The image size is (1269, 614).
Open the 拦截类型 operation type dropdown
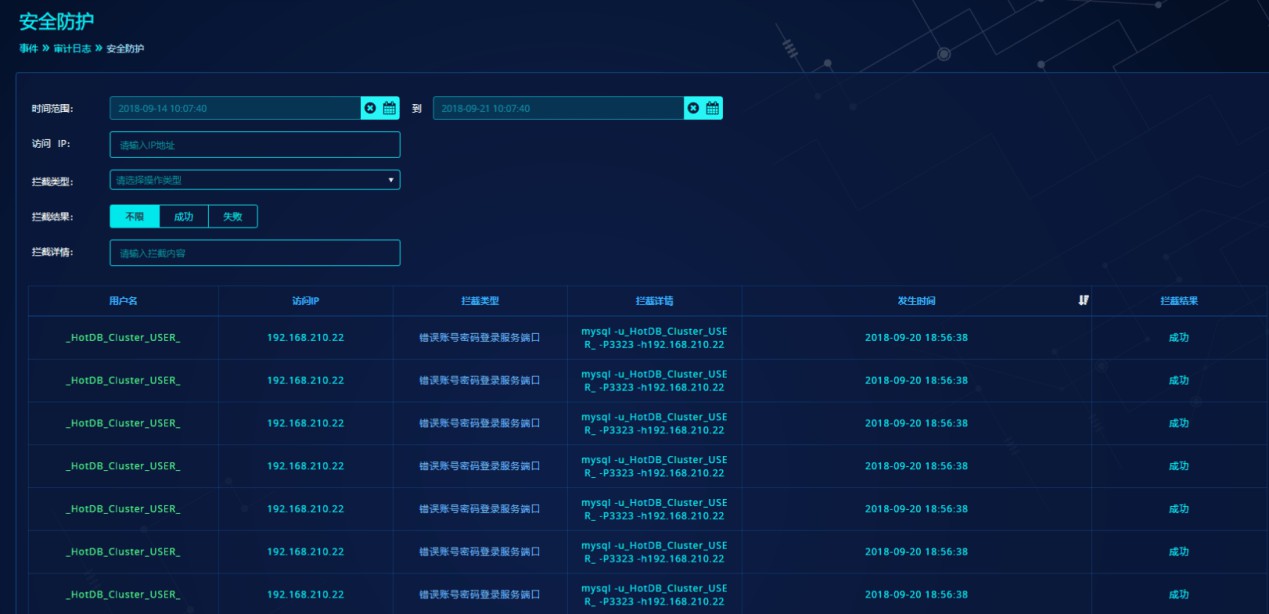pyautogui.click(x=255, y=180)
